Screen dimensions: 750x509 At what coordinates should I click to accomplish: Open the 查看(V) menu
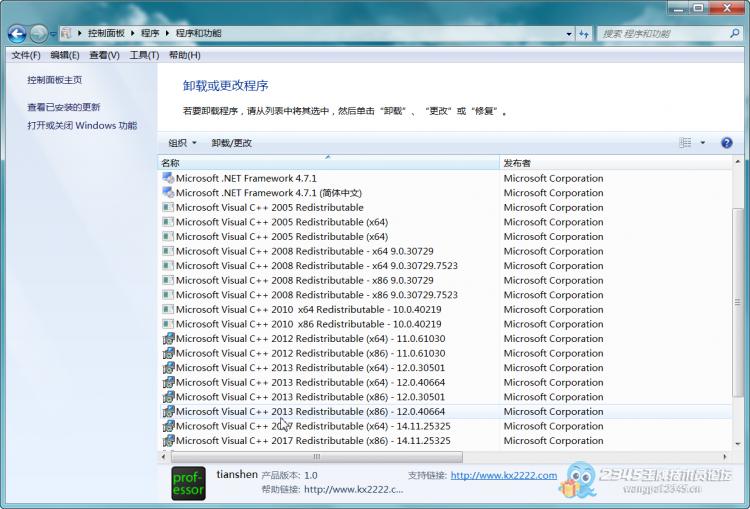pyautogui.click(x=104, y=55)
